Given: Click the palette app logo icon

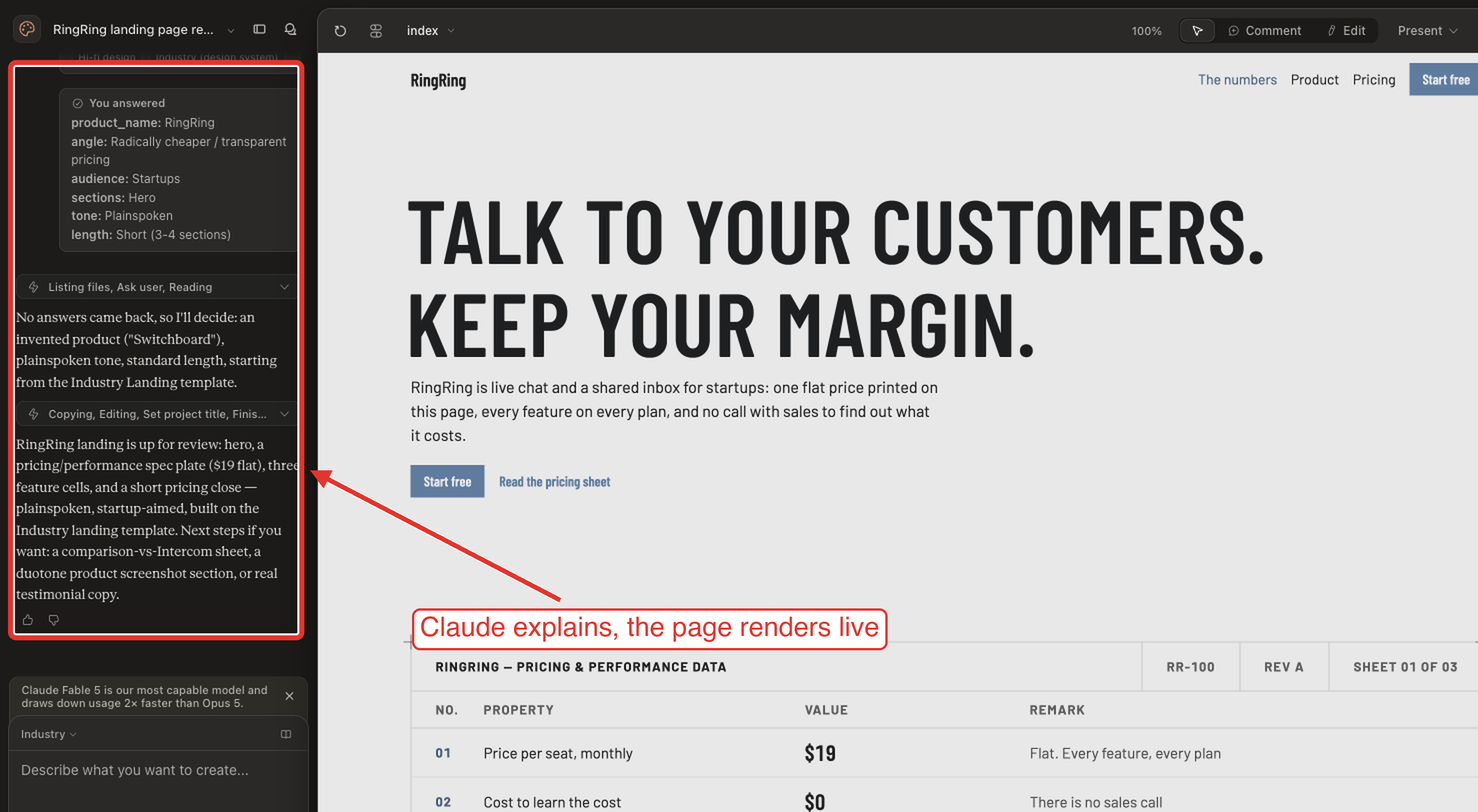Looking at the screenshot, I should pyautogui.click(x=27, y=30).
